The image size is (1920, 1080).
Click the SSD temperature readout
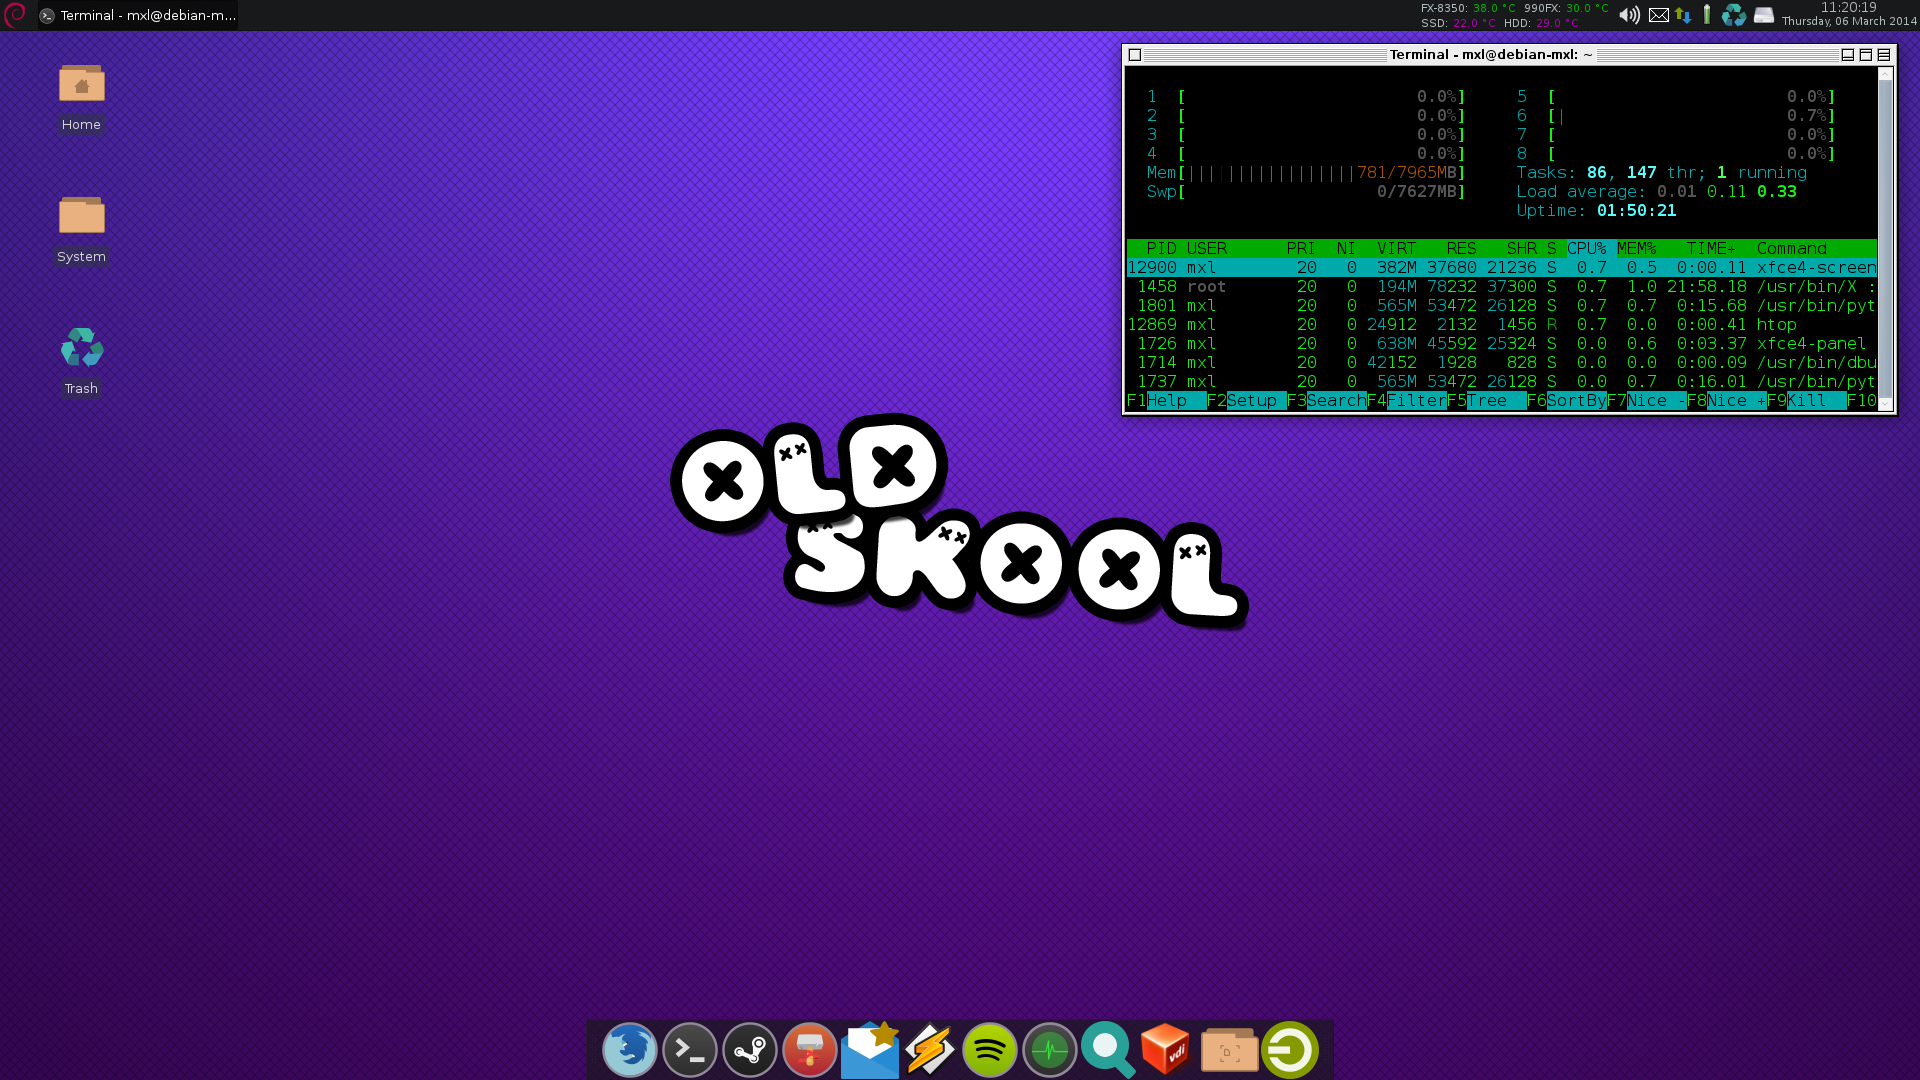pyautogui.click(x=1458, y=23)
